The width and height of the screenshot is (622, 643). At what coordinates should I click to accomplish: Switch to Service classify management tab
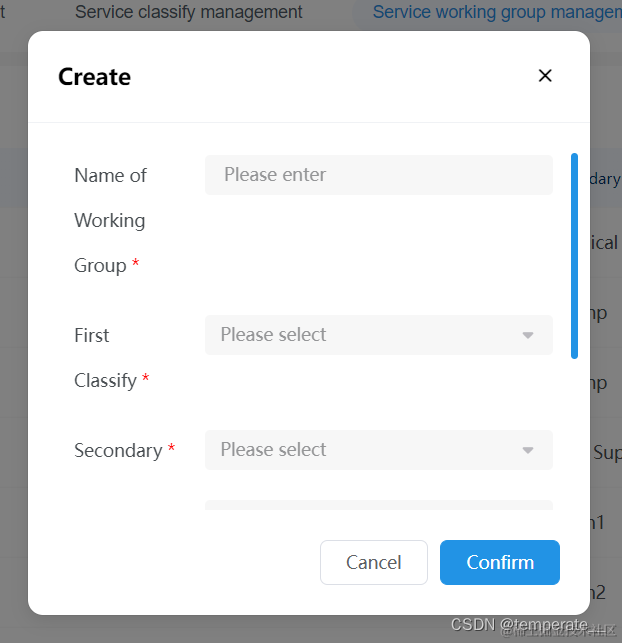coord(188,13)
